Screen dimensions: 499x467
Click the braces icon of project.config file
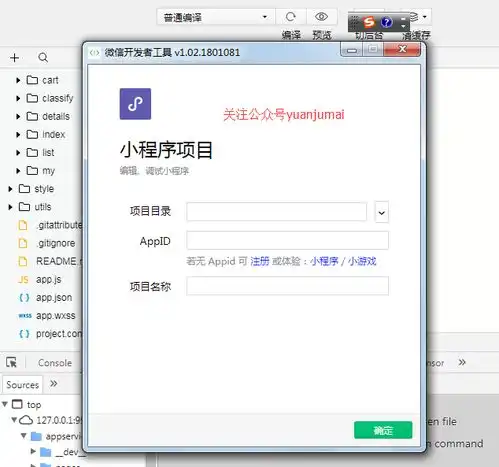pos(24,334)
